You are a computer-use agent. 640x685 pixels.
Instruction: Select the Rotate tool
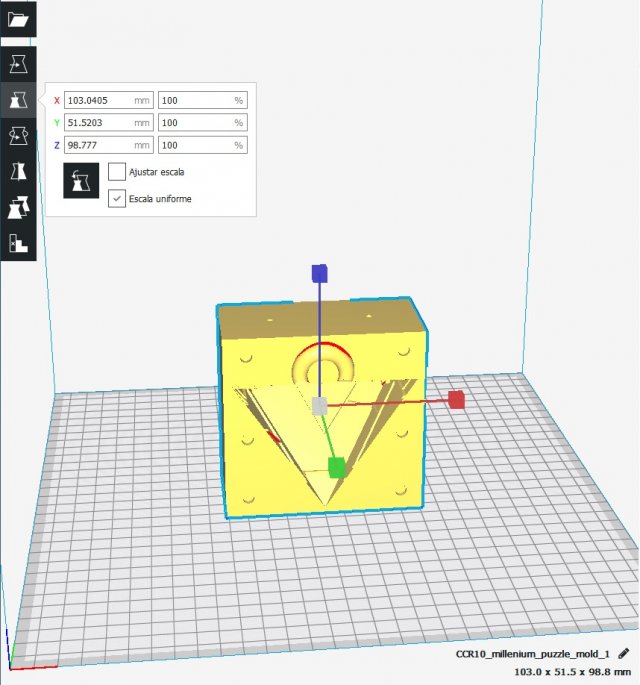(18, 135)
